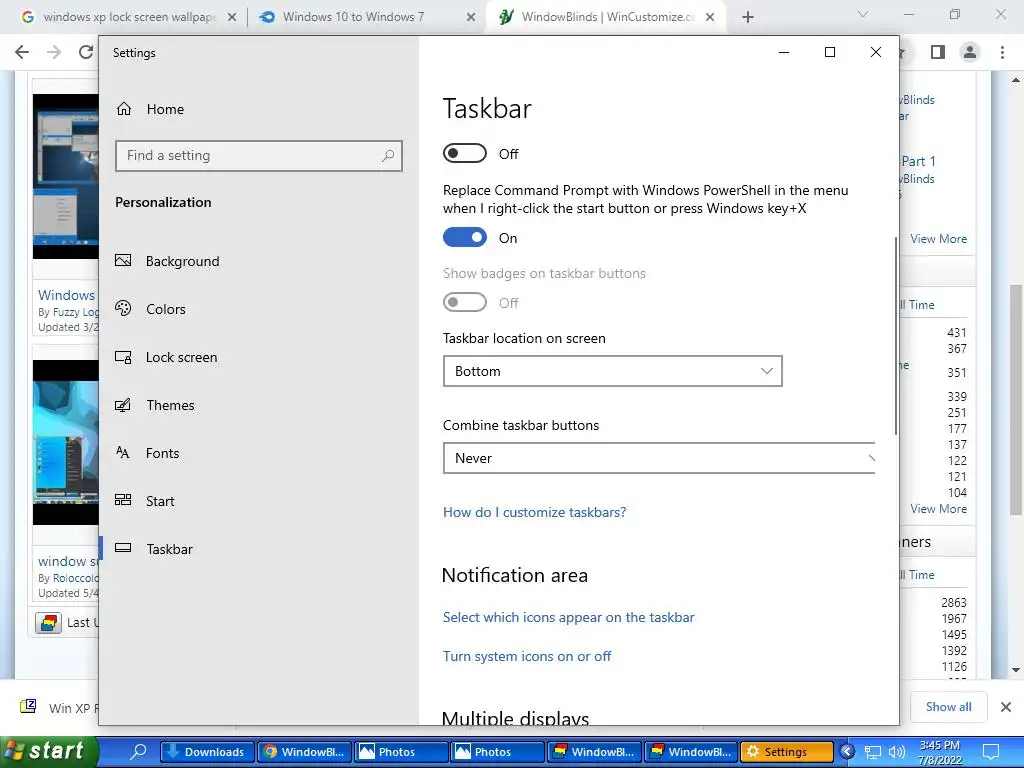
Task: Open Combine taskbar buttons dropdown
Action: 659,458
